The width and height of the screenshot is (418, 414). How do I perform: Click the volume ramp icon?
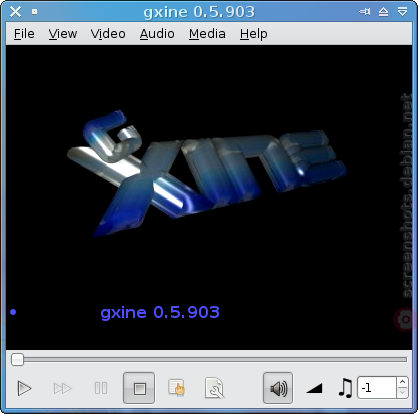pyautogui.click(x=314, y=388)
